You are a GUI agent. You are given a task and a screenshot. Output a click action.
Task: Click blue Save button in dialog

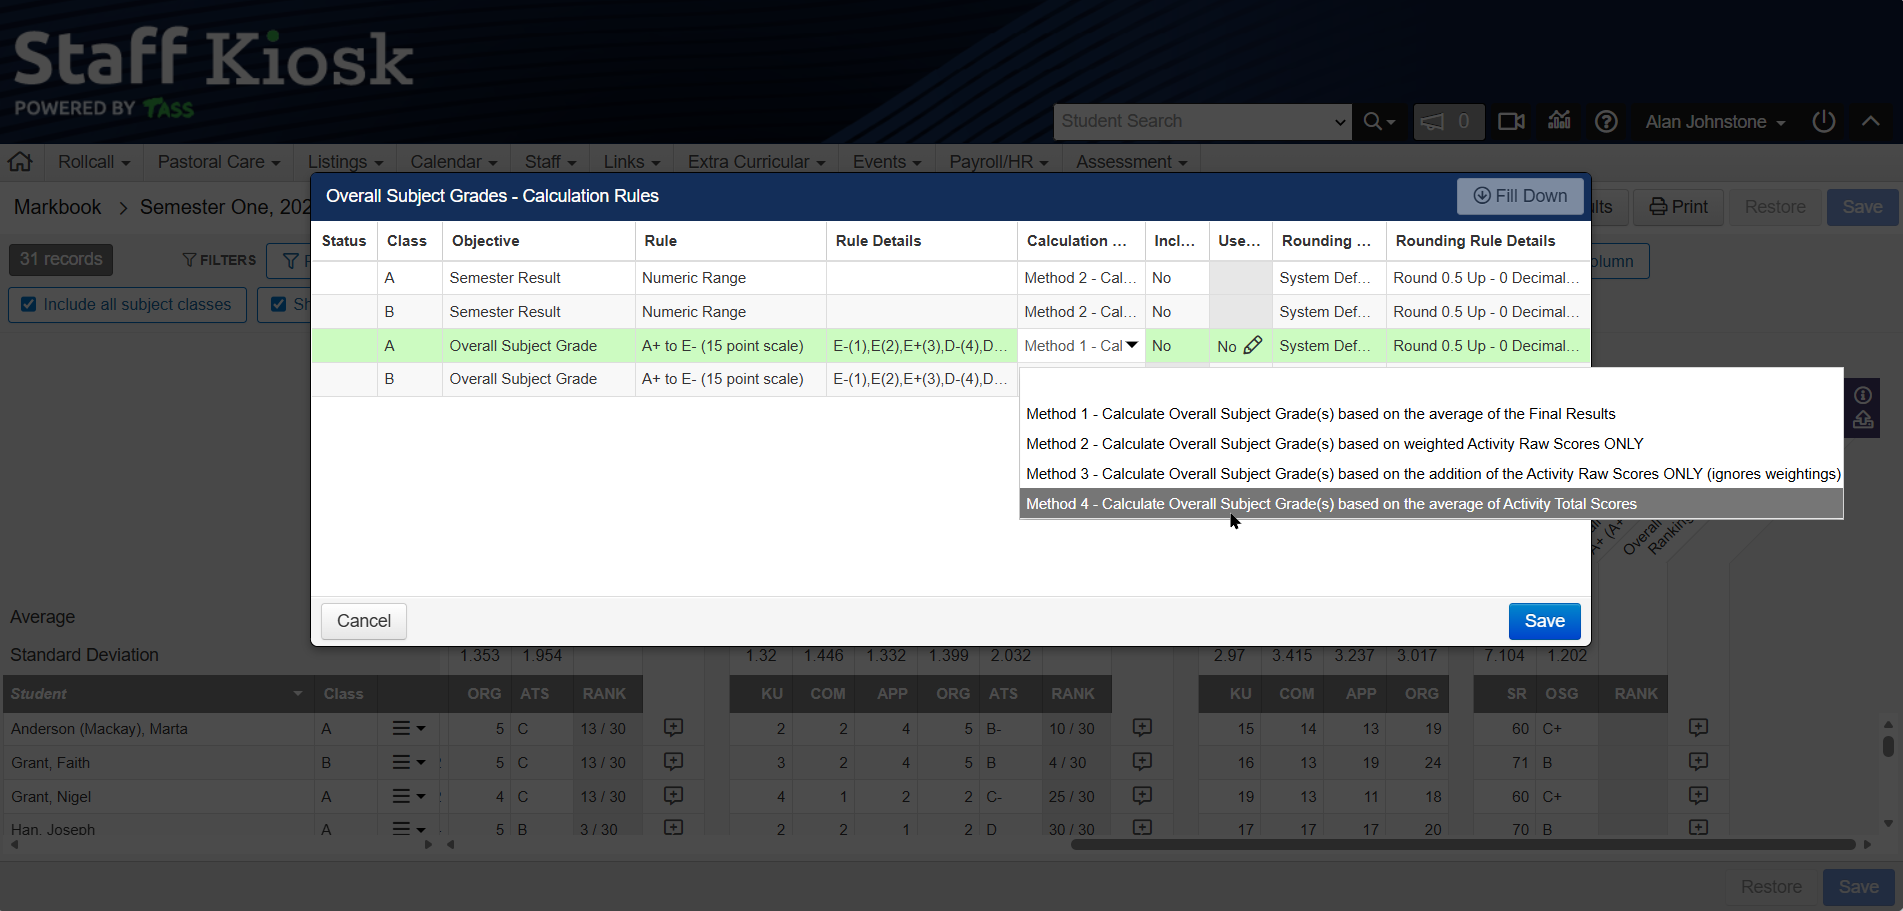tap(1543, 621)
